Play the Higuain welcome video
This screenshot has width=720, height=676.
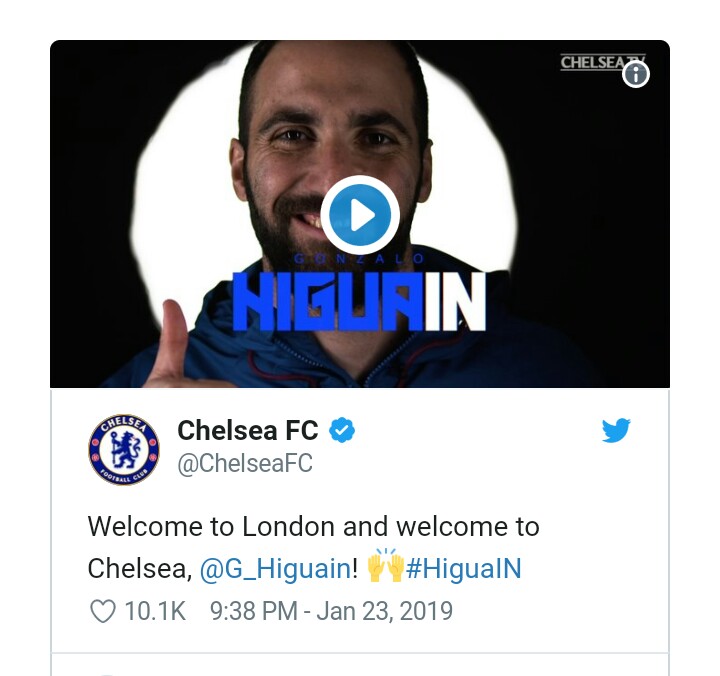click(x=360, y=214)
